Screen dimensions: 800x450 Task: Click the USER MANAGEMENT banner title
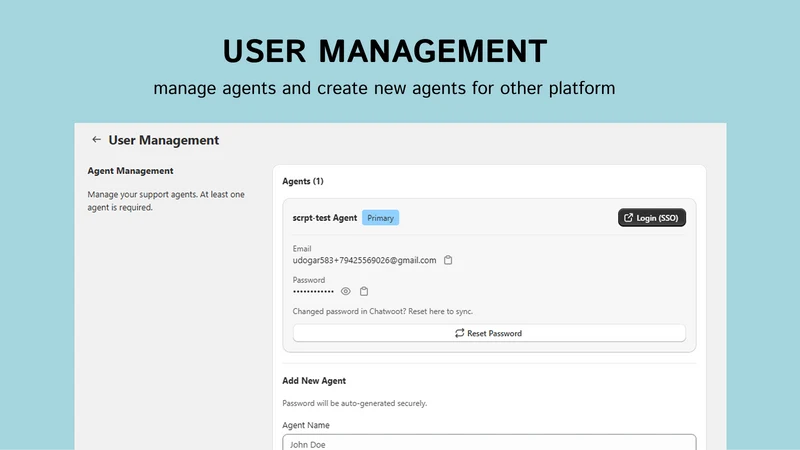coord(385,51)
